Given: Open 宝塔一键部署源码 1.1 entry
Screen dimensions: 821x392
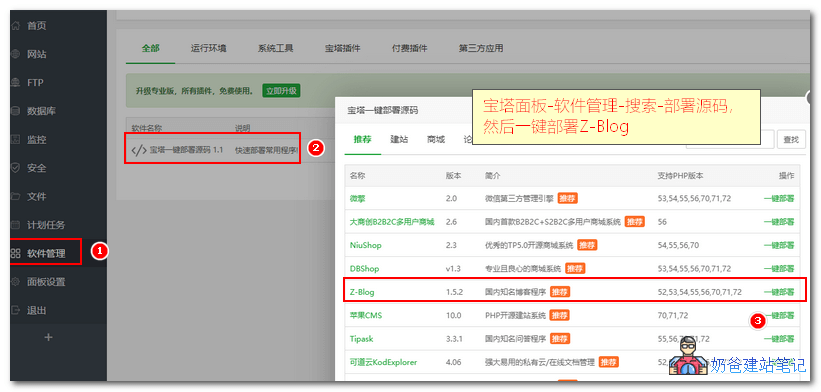Looking at the screenshot, I should click(x=186, y=150).
